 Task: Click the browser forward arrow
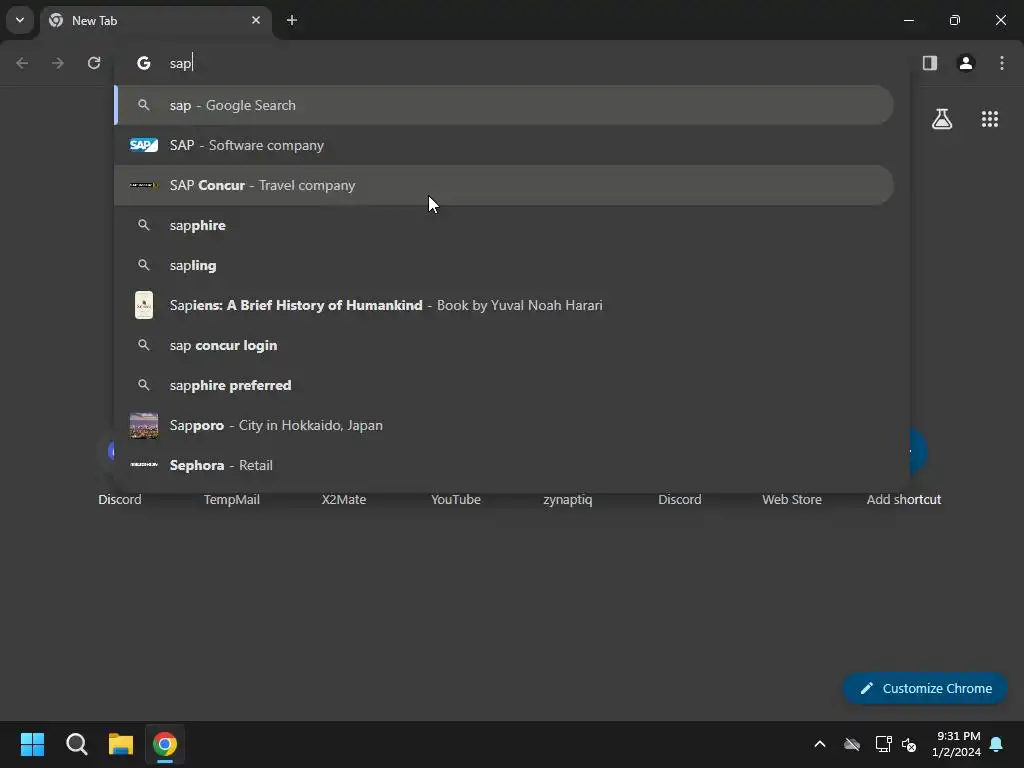tap(58, 63)
